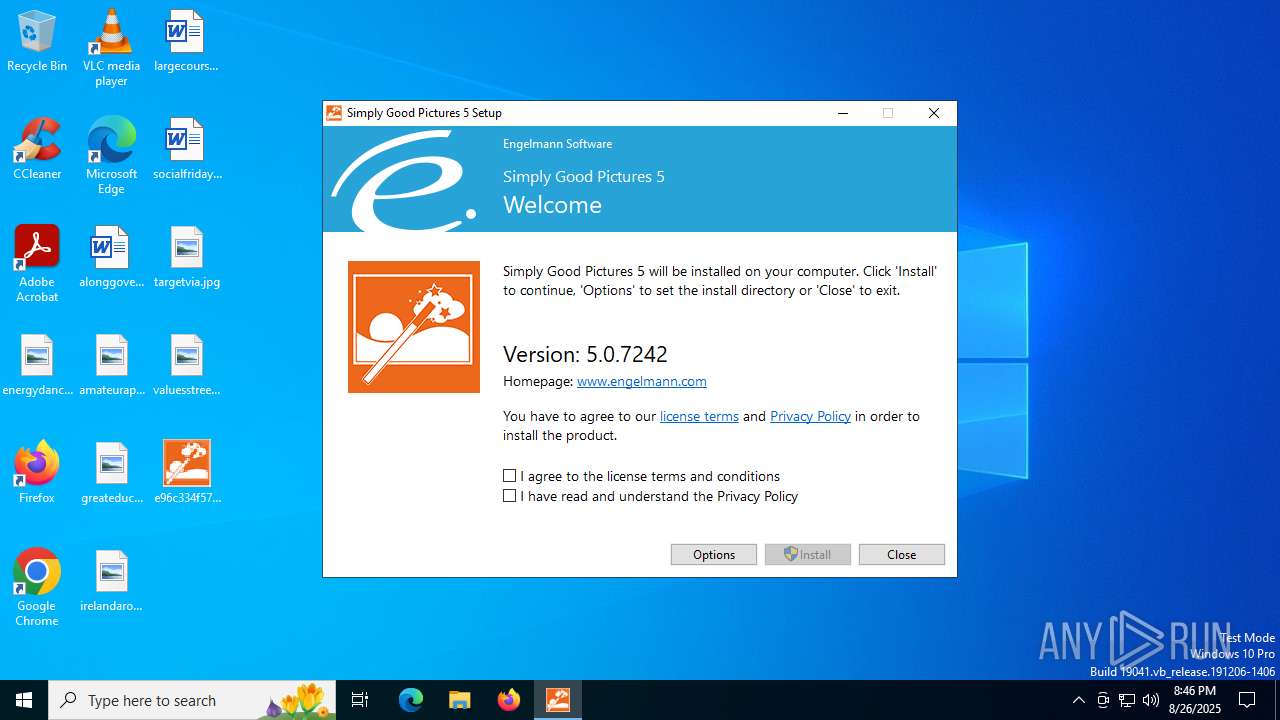Check I have read the Privacy Policy

pyautogui.click(x=509, y=496)
